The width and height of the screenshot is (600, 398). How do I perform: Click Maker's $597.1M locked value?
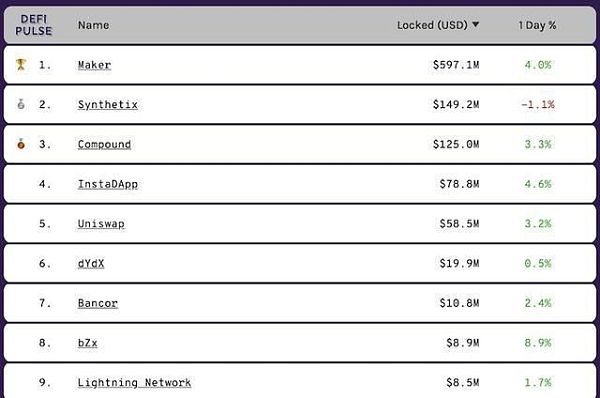456,65
